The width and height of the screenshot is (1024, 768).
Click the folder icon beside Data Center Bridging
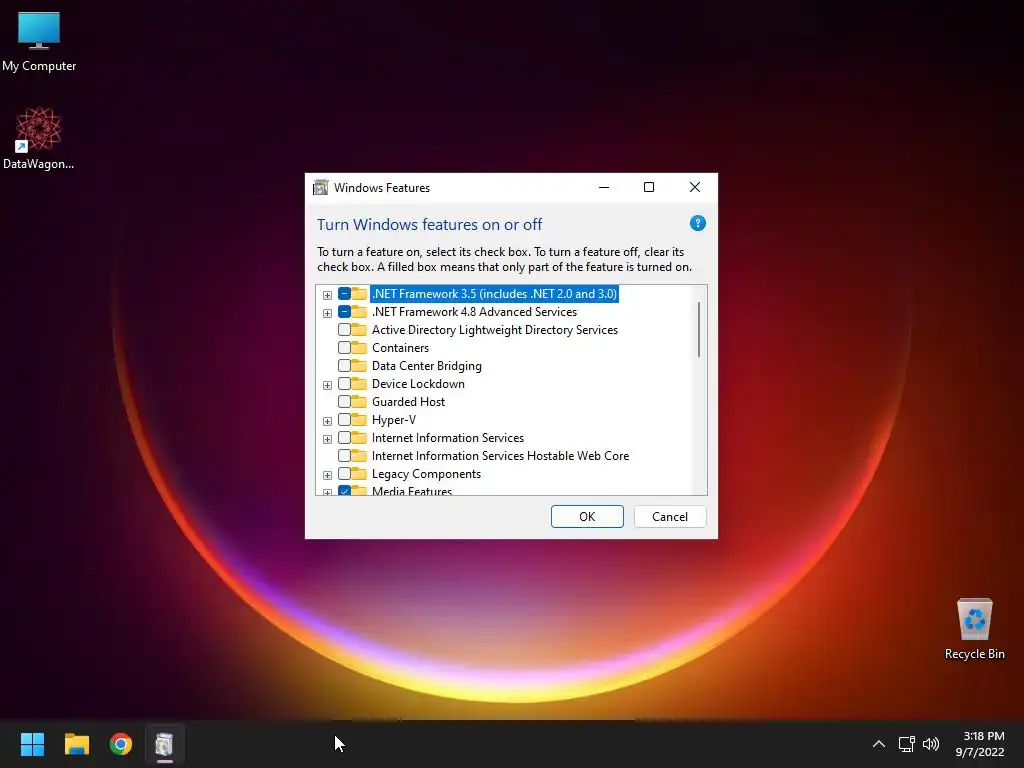pyautogui.click(x=359, y=366)
